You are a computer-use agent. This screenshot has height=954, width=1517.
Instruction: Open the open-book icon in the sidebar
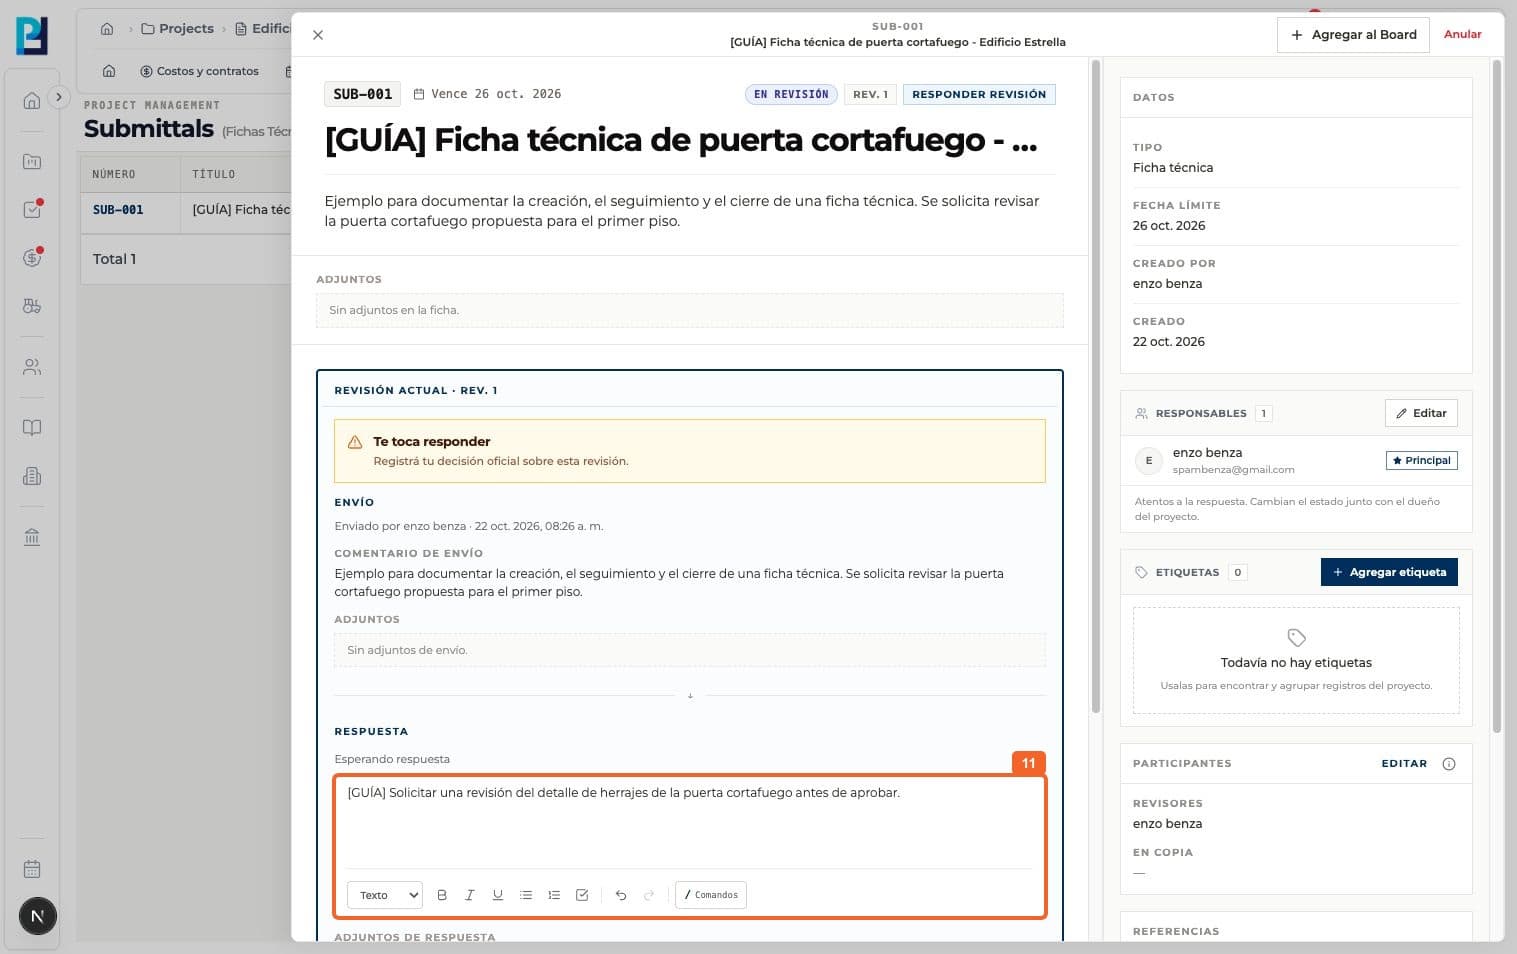[32, 428]
